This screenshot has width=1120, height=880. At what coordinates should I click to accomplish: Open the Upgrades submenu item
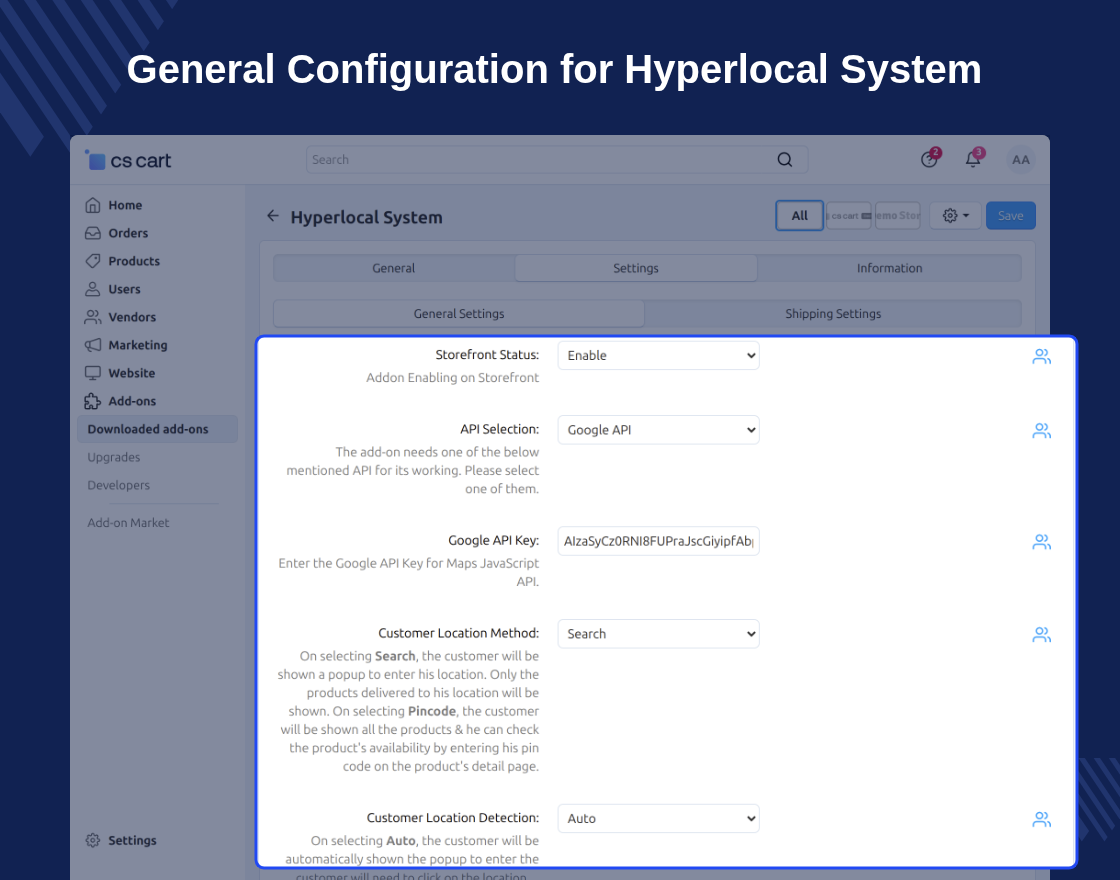pos(114,457)
